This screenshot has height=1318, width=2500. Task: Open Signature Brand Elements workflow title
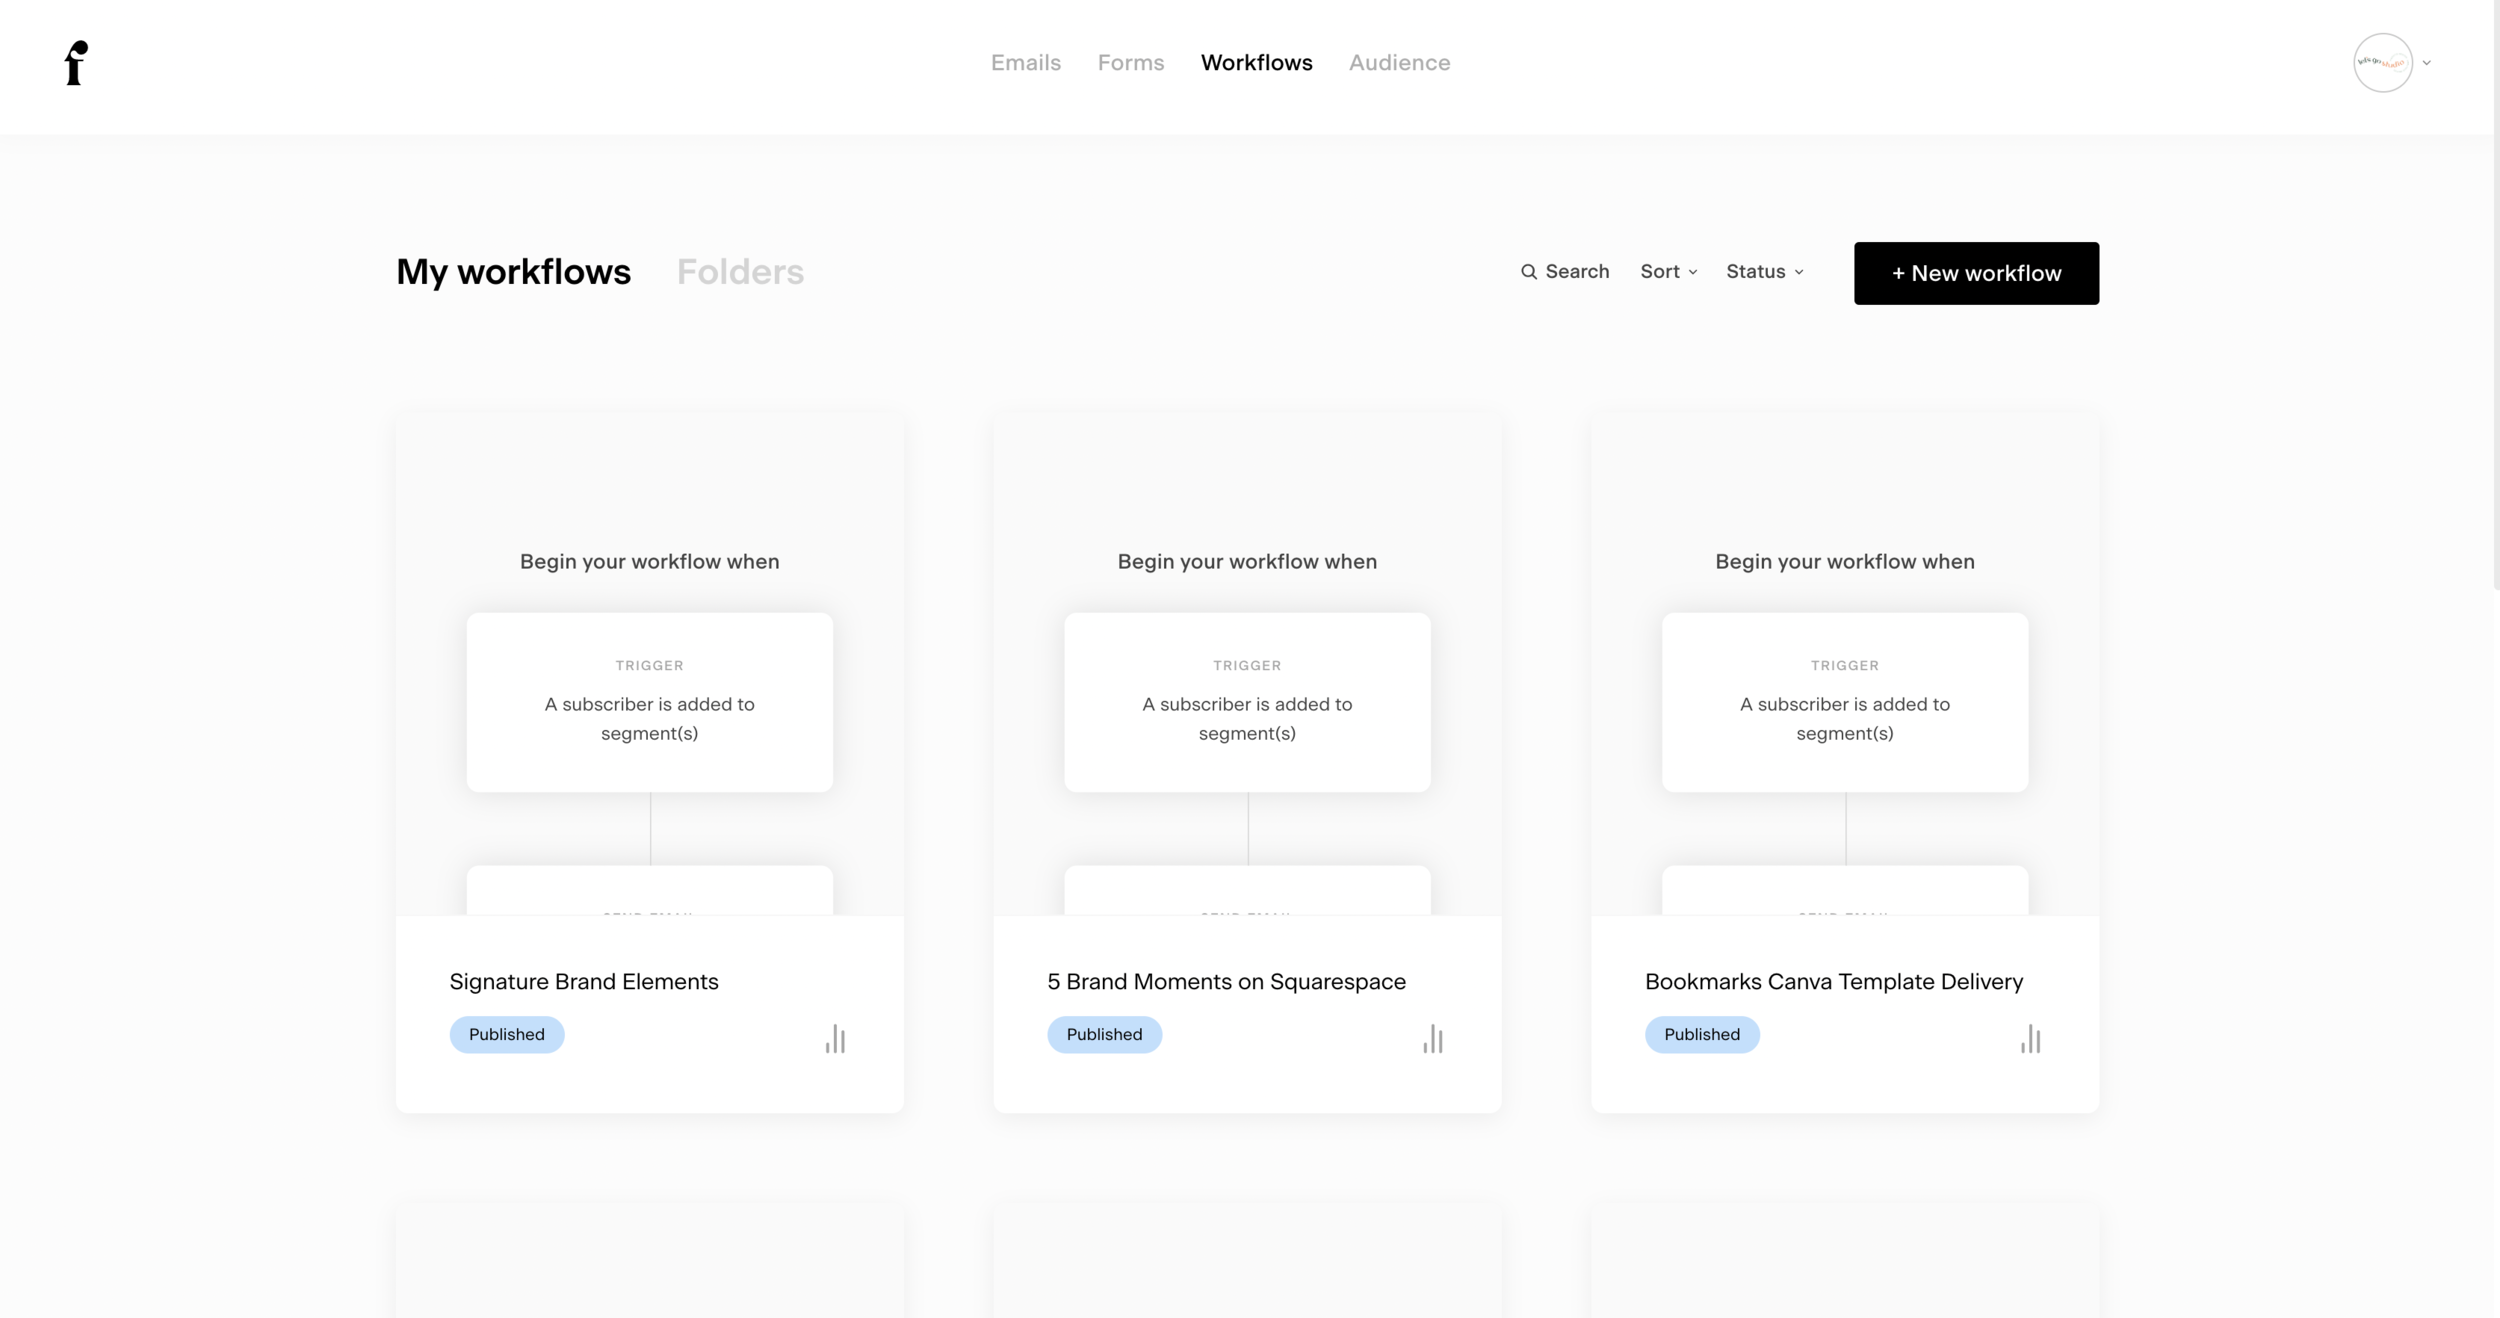click(x=584, y=981)
